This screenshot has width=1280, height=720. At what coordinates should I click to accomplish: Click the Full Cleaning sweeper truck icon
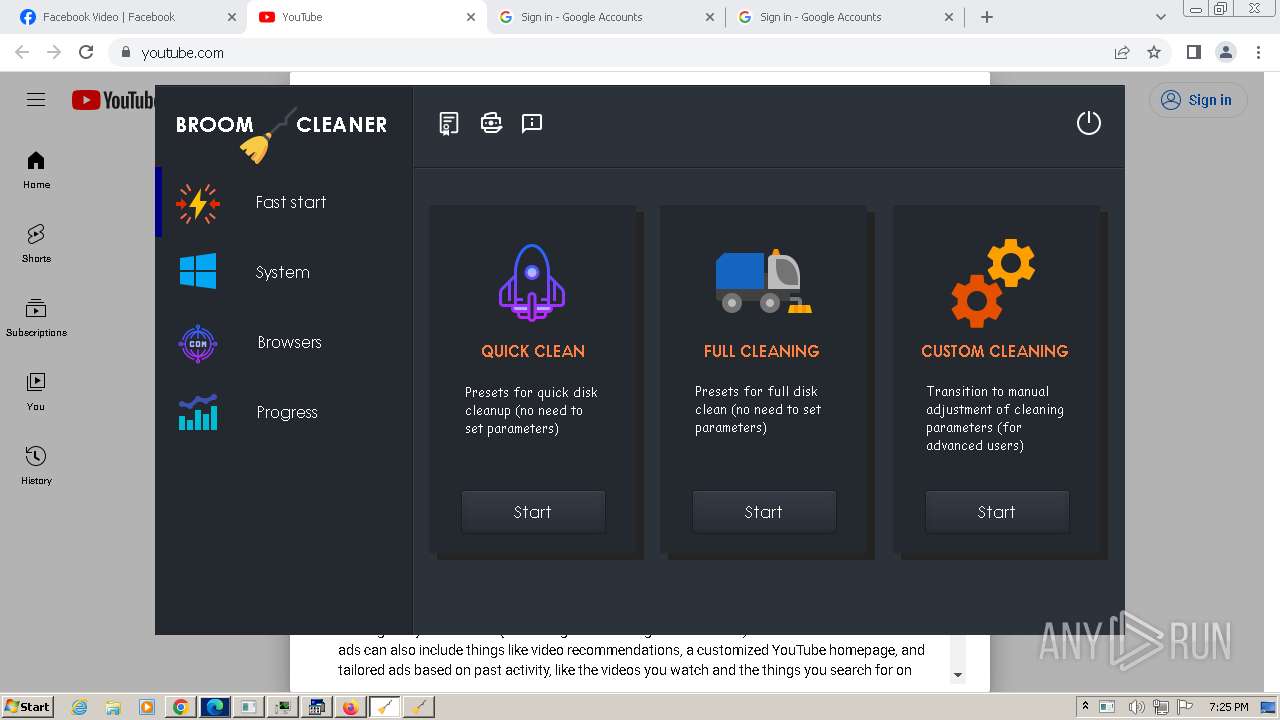(763, 282)
